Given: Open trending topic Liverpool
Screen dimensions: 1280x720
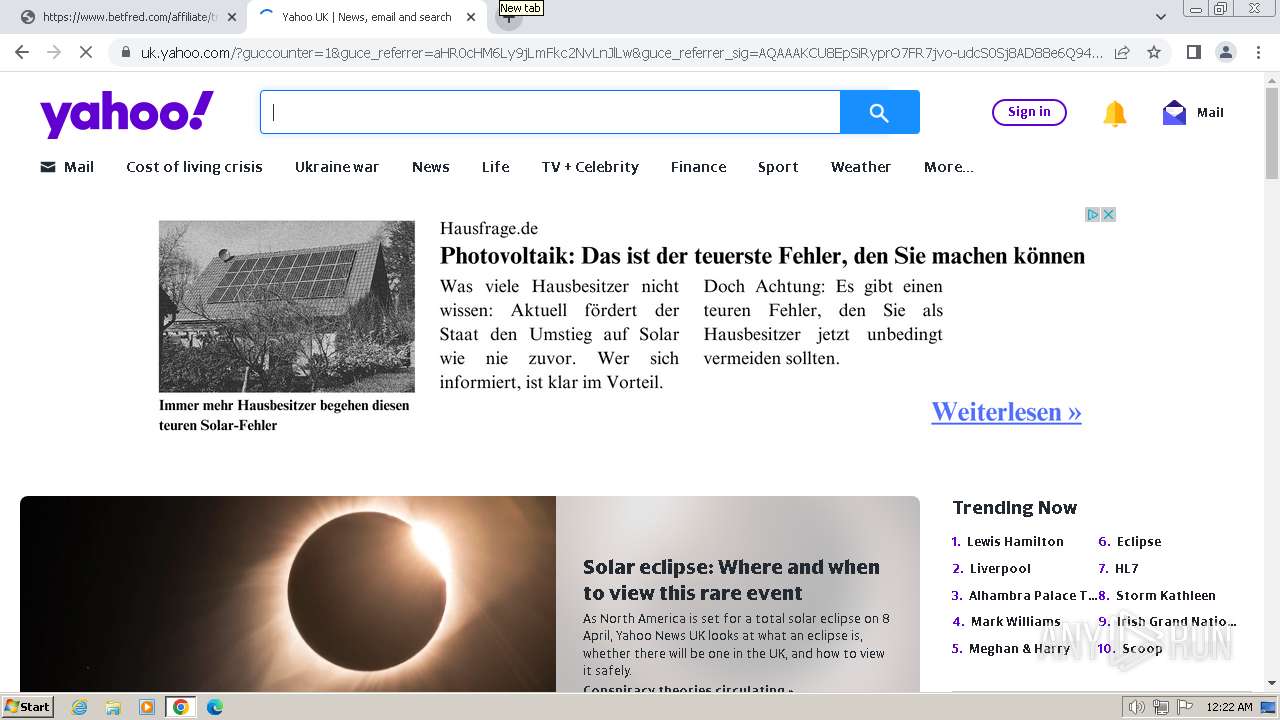Looking at the screenshot, I should 1000,568.
